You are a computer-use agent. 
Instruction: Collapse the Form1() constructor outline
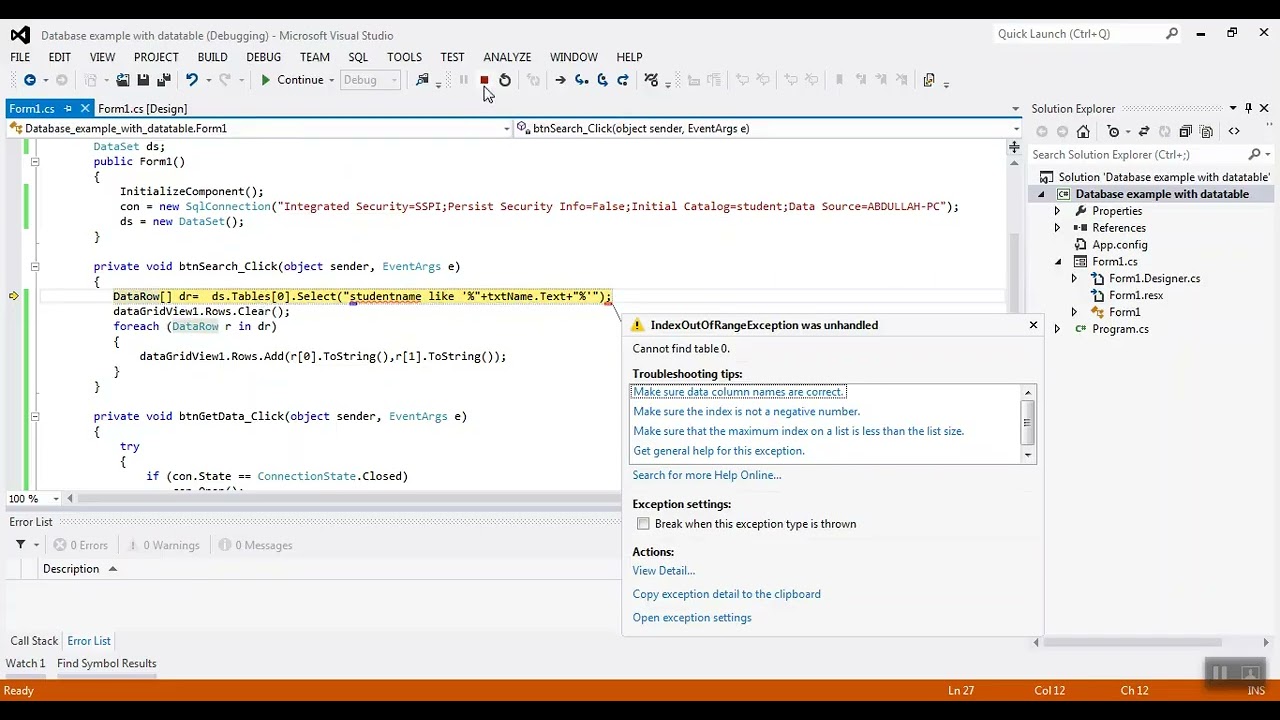click(x=34, y=161)
